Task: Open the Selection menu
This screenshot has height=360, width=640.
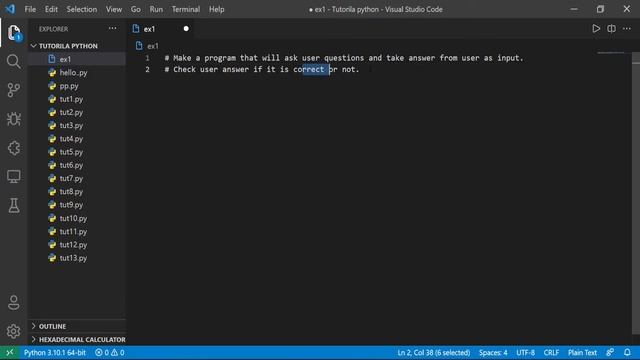Action: click(82, 9)
